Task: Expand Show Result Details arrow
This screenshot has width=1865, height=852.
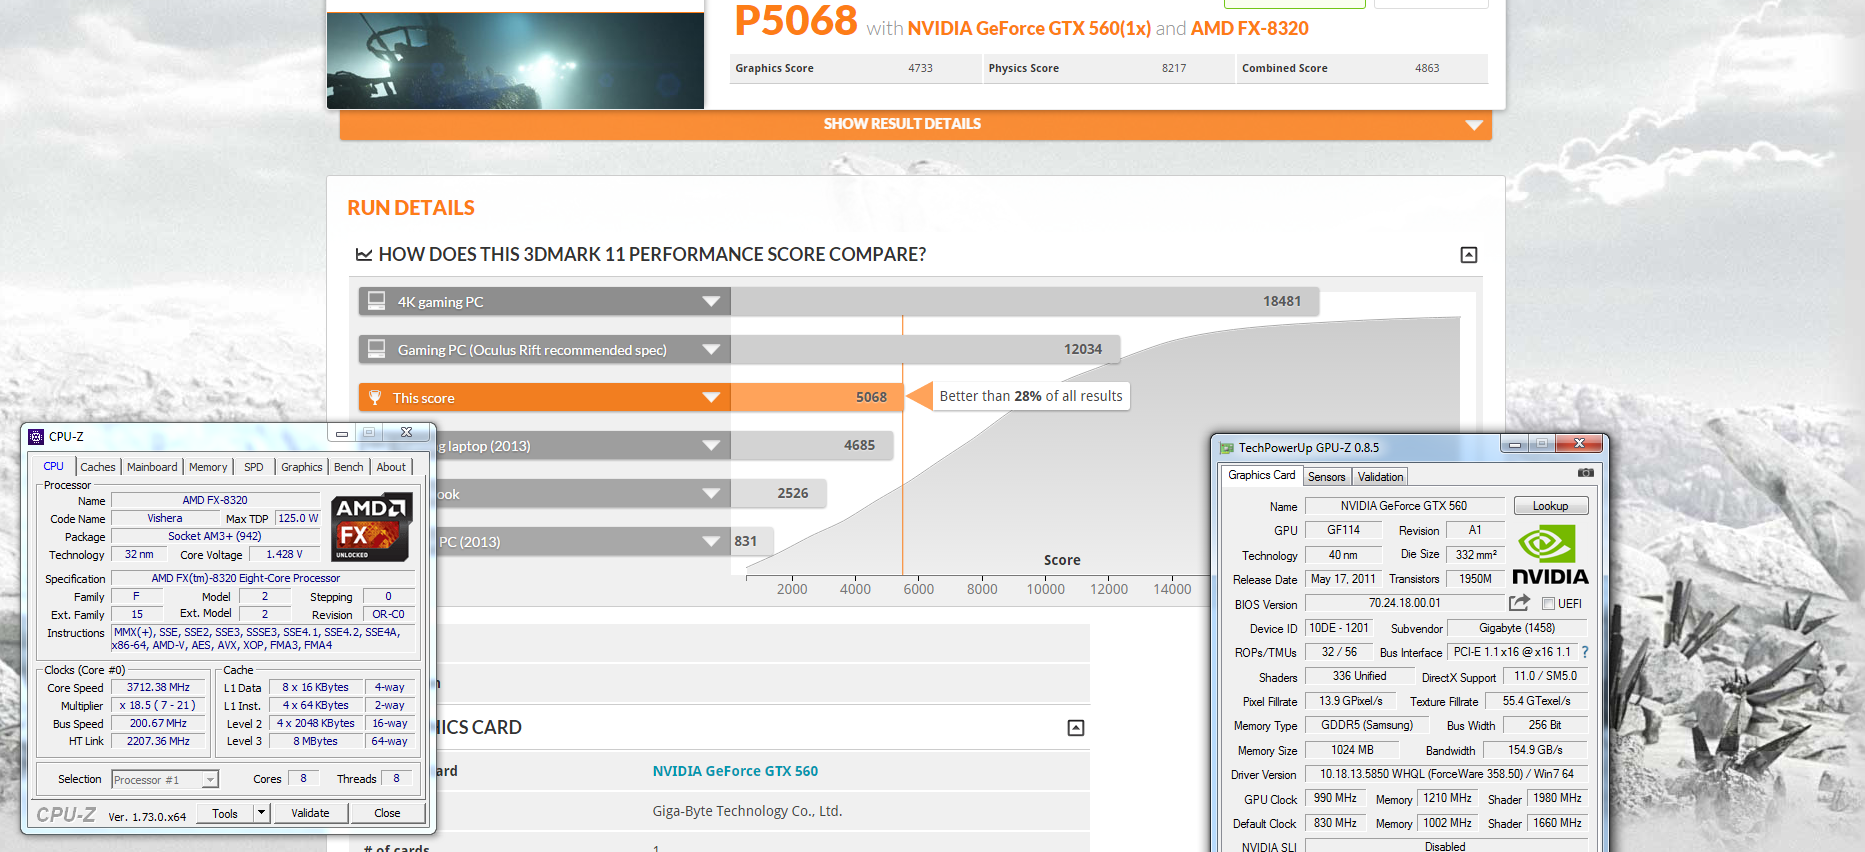Action: point(1473,125)
